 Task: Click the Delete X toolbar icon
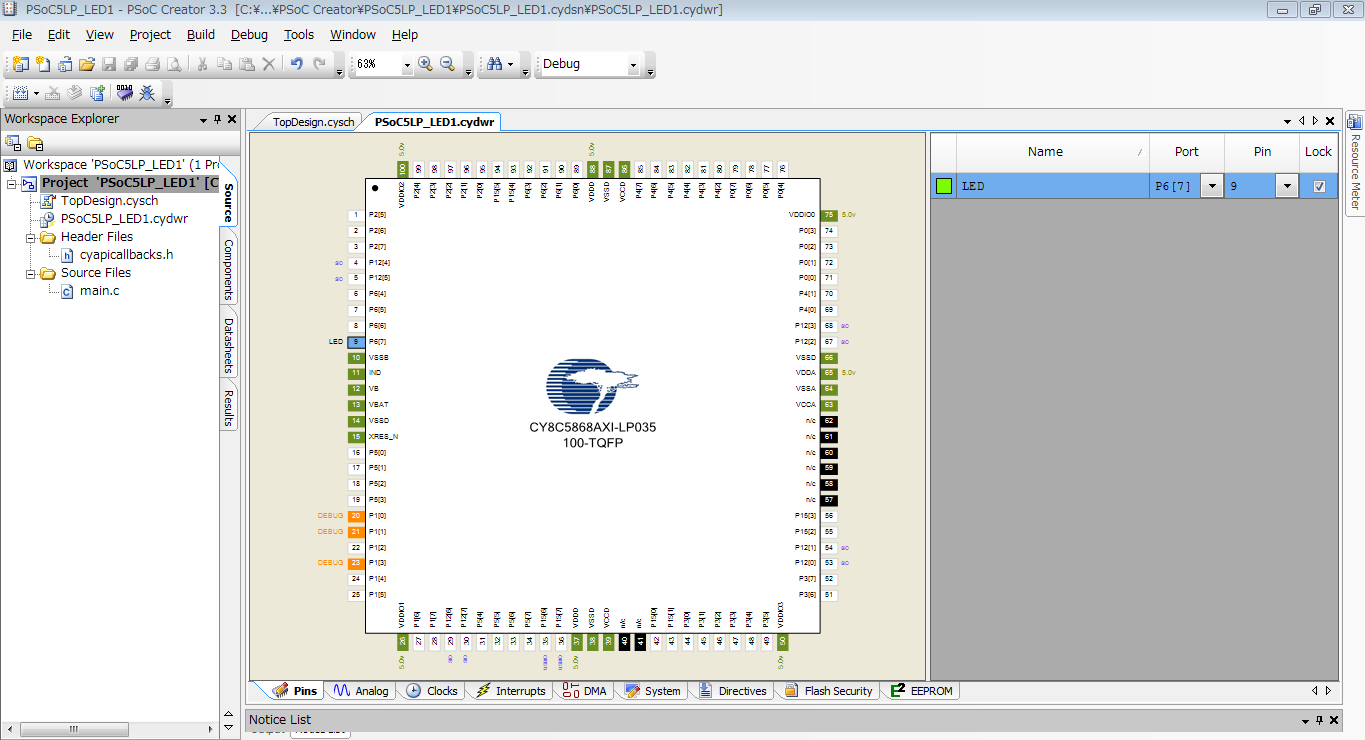(x=268, y=64)
